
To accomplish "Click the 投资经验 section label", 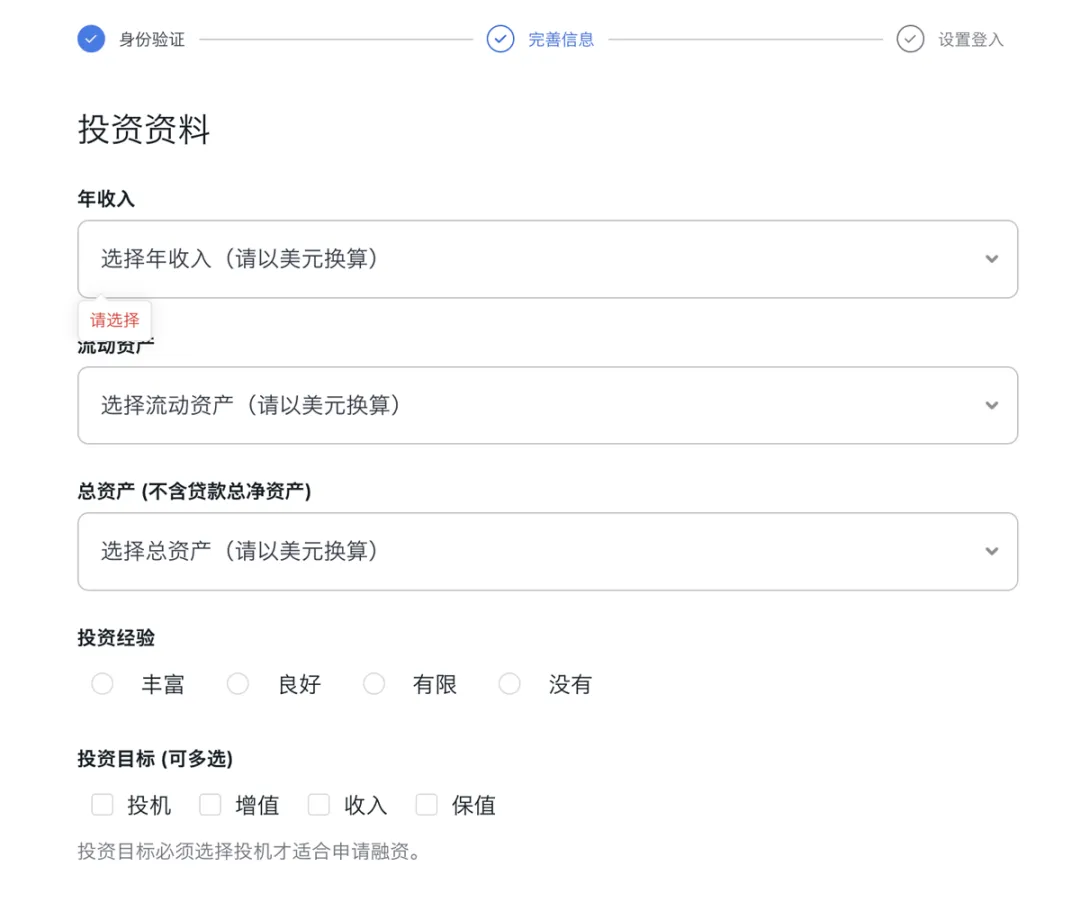I will 116,638.
